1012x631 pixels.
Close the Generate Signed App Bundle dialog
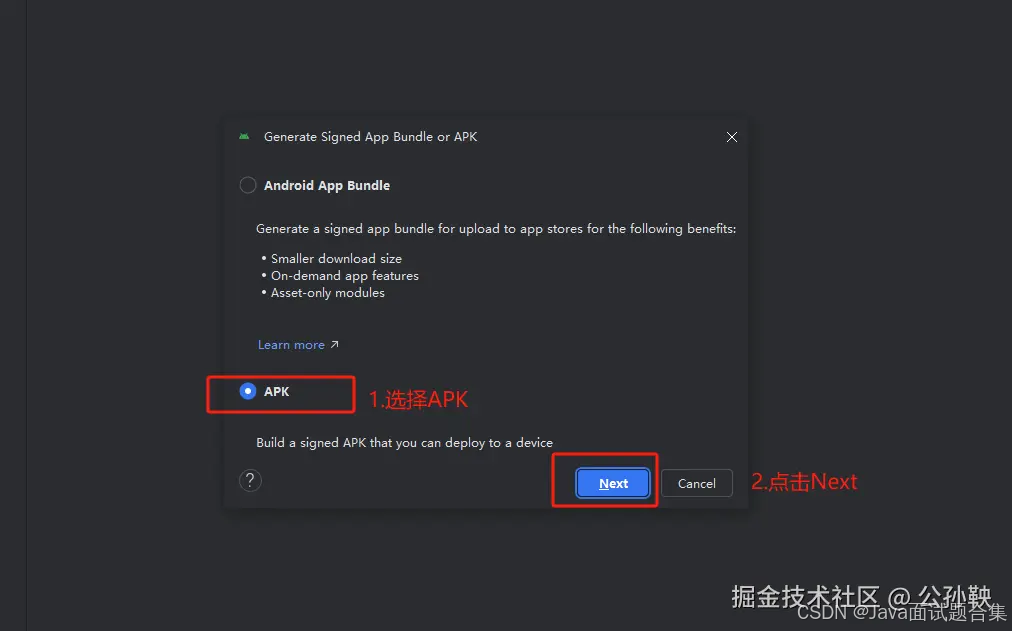pos(732,137)
